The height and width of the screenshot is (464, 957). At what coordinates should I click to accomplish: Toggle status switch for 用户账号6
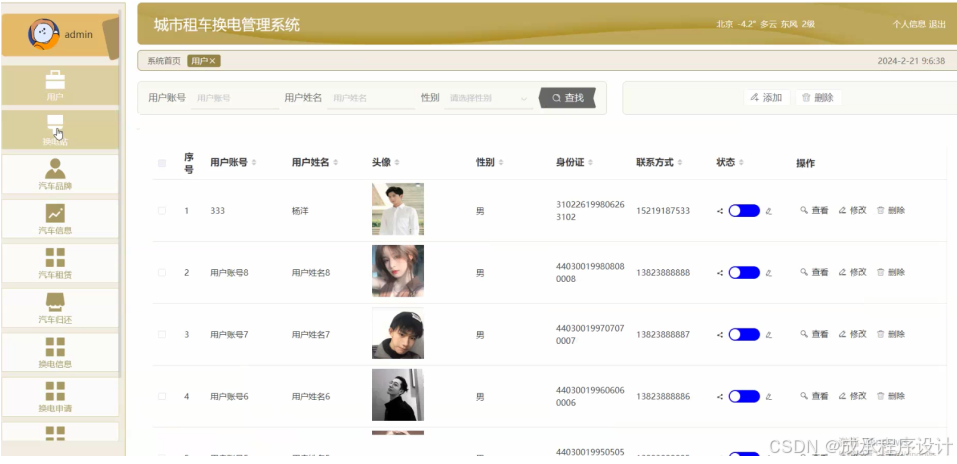[744, 397]
